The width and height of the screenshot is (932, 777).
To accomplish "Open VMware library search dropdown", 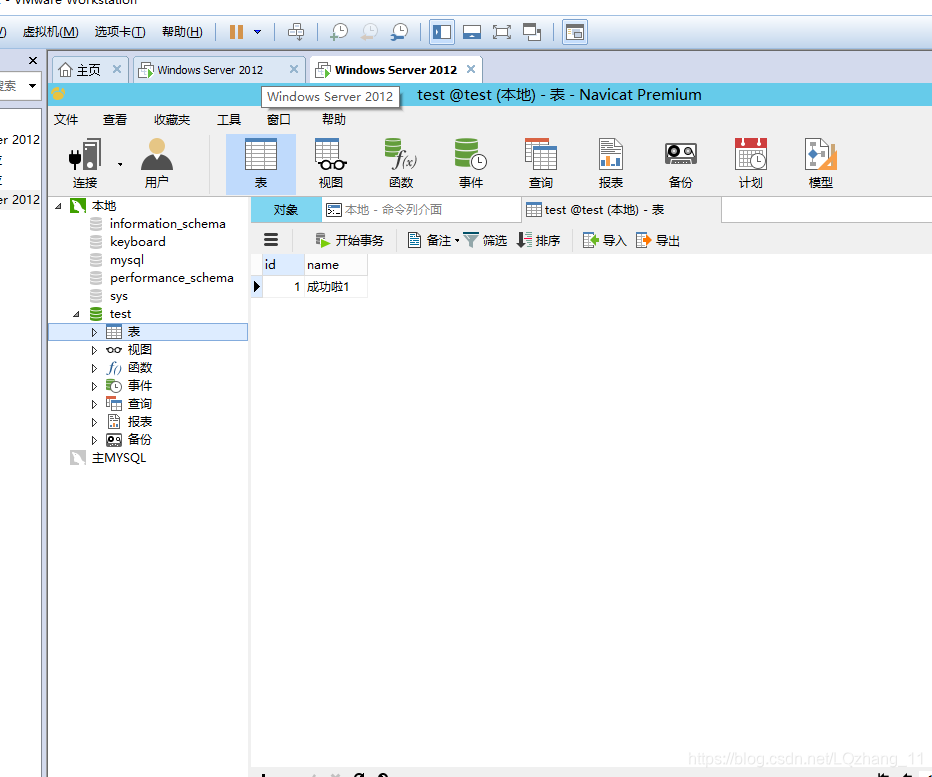I will 32,86.
